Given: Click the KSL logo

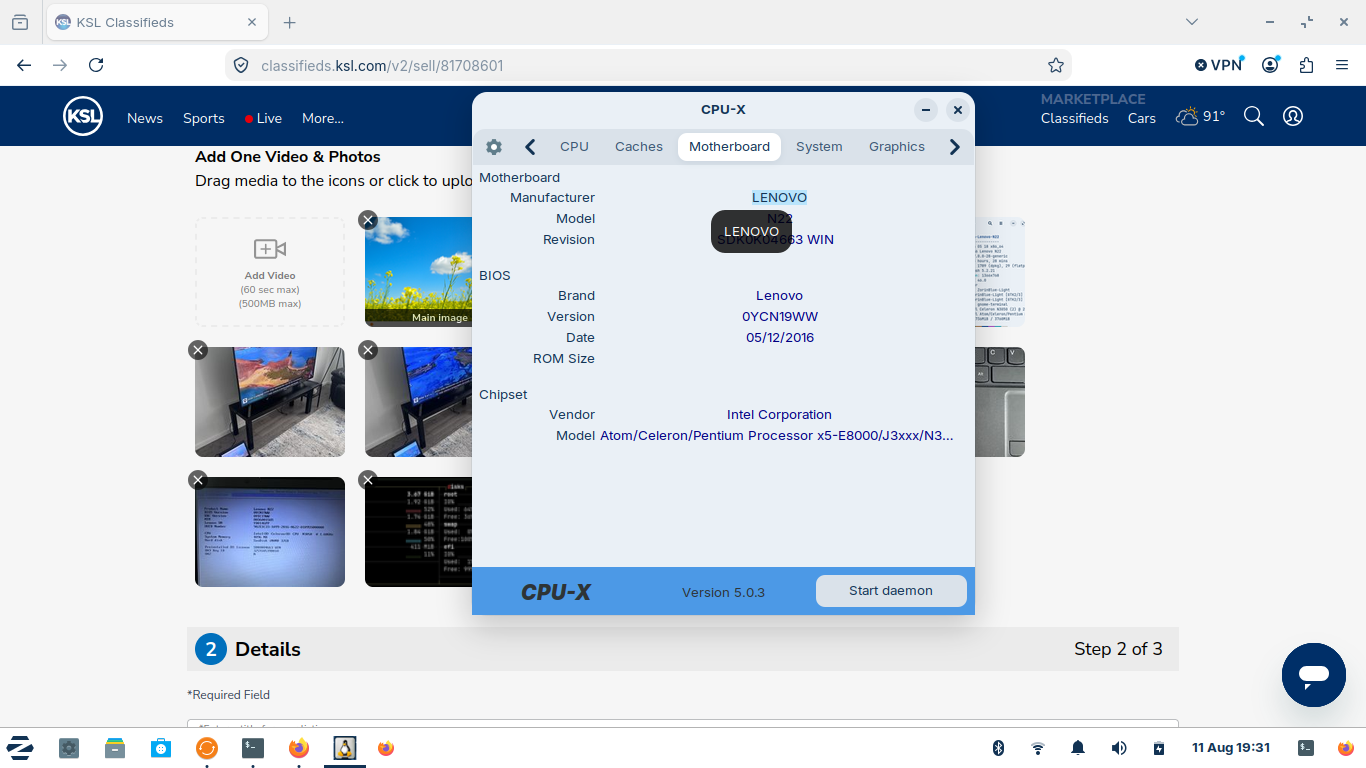Looking at the screenshot, I should click(83, 117).
